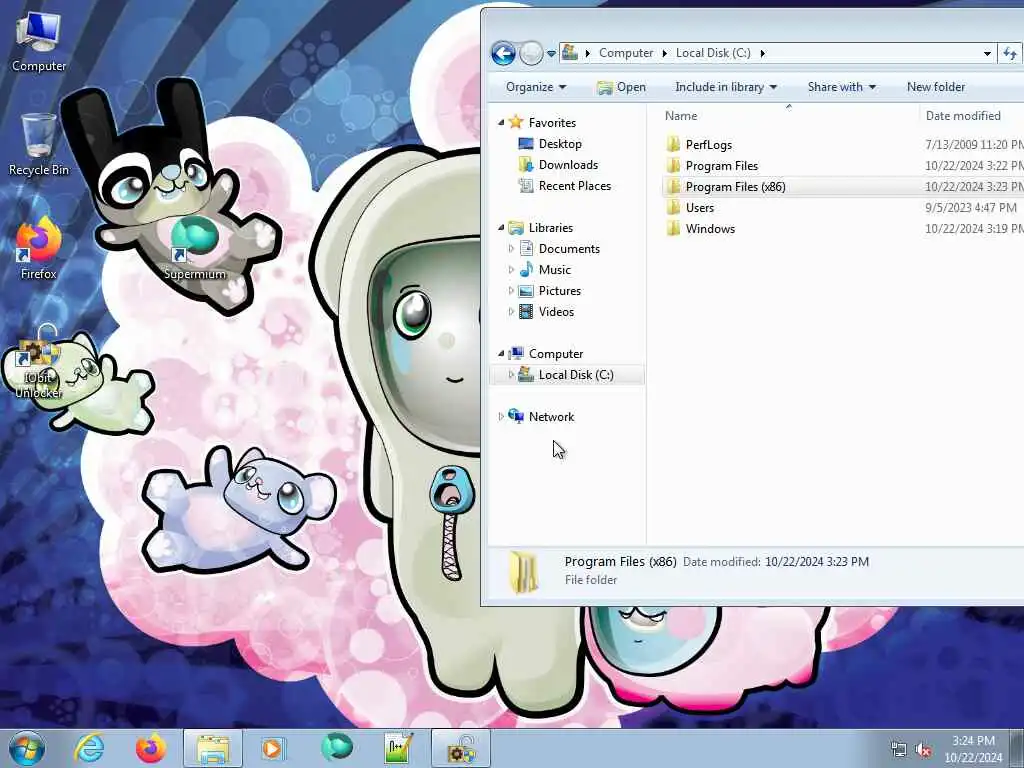Click Computer in the address breadcrumb

click(x=626, y=53)
